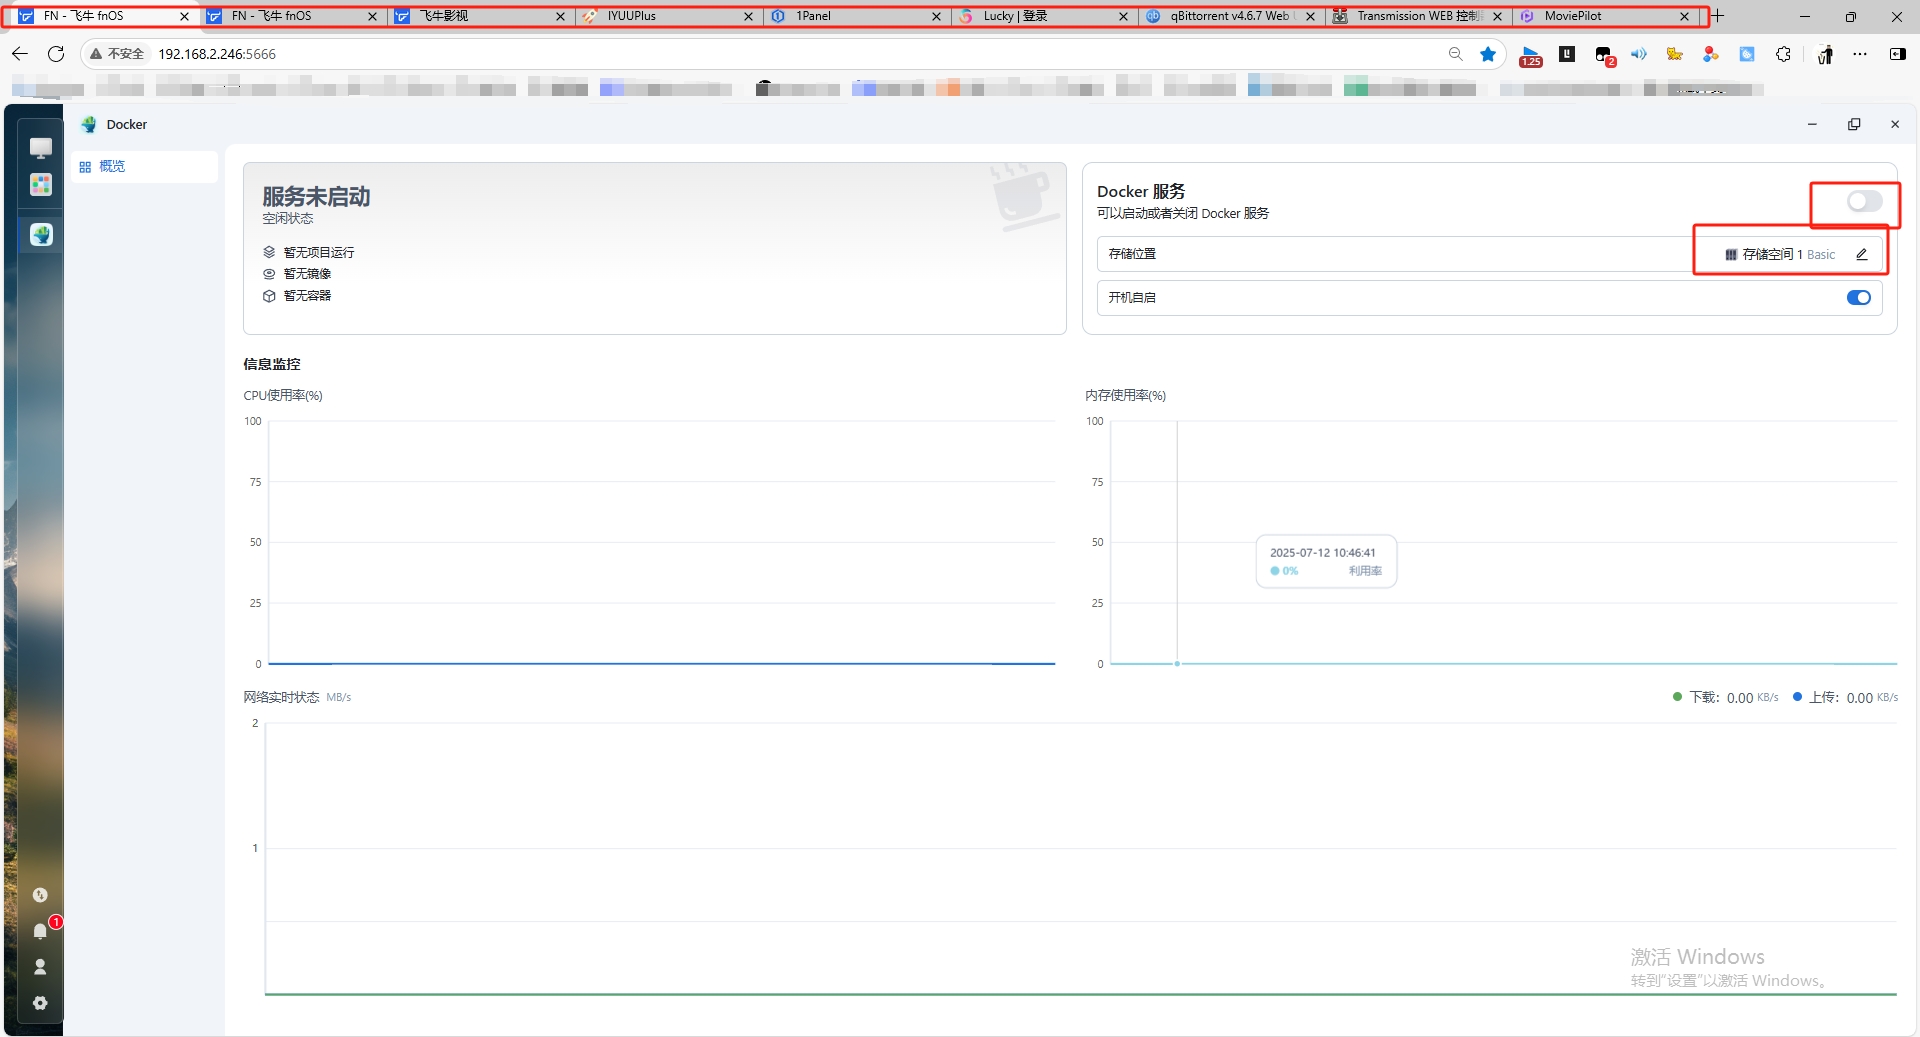1920x1037 pixels.
Task: Open the colorful app center icon in the sidebar
Action: 41,185
